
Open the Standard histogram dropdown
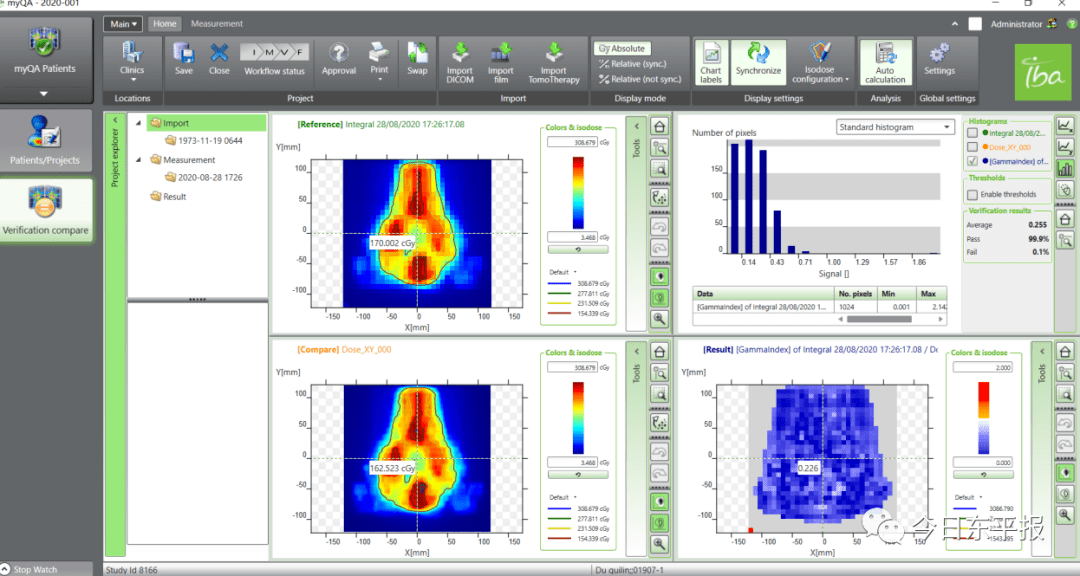click(895, 127)
